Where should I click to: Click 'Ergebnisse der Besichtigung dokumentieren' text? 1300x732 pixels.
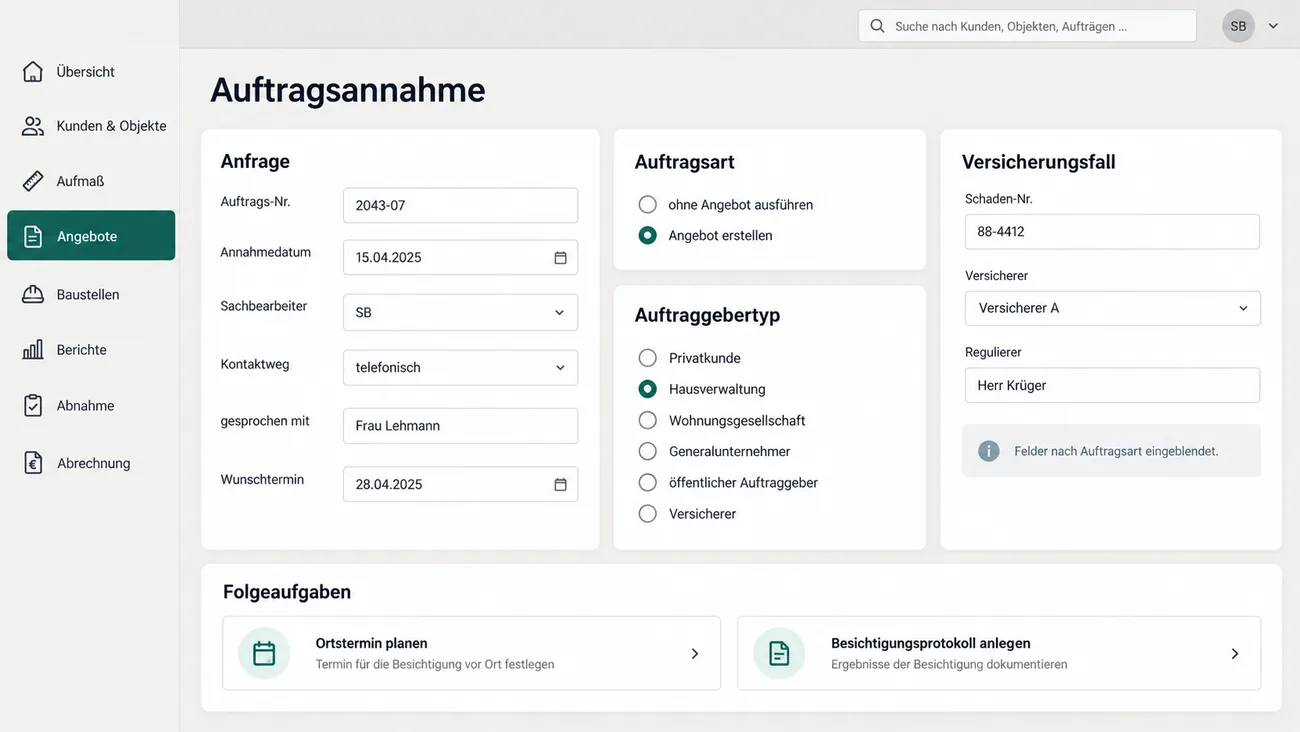[949, 664]
